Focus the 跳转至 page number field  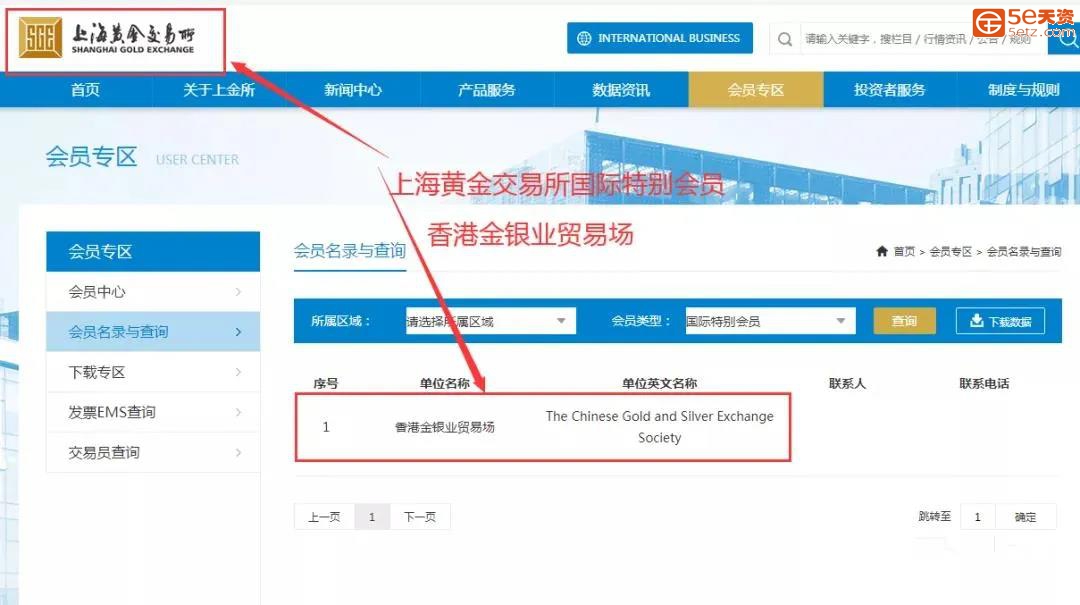tap(977, 517)
